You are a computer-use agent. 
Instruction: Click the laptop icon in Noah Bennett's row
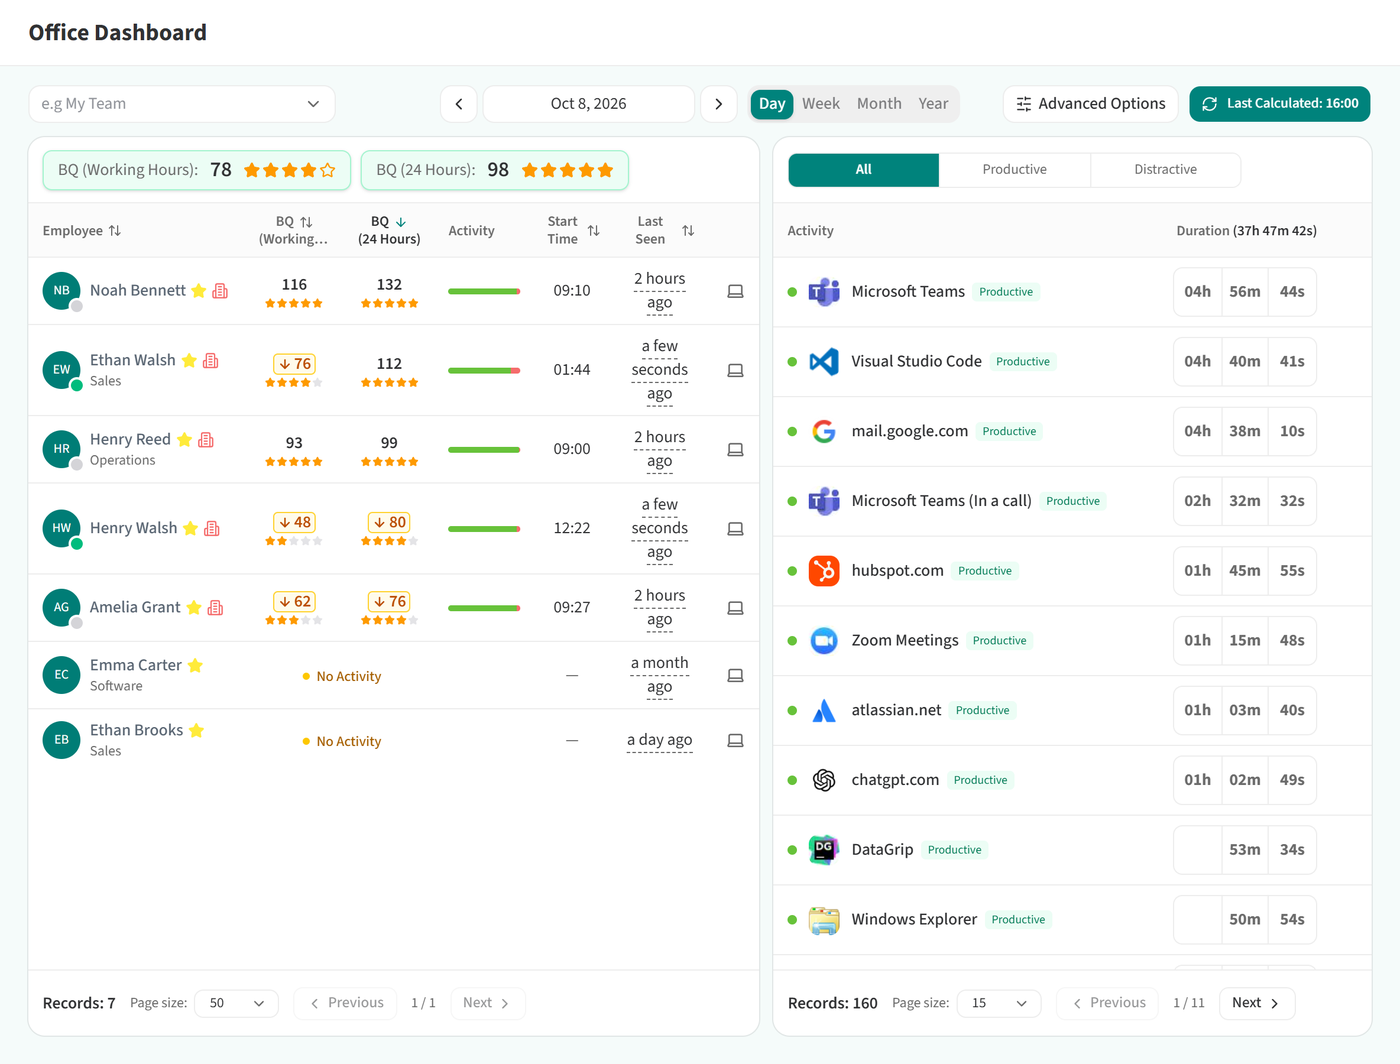coord(735,291)
